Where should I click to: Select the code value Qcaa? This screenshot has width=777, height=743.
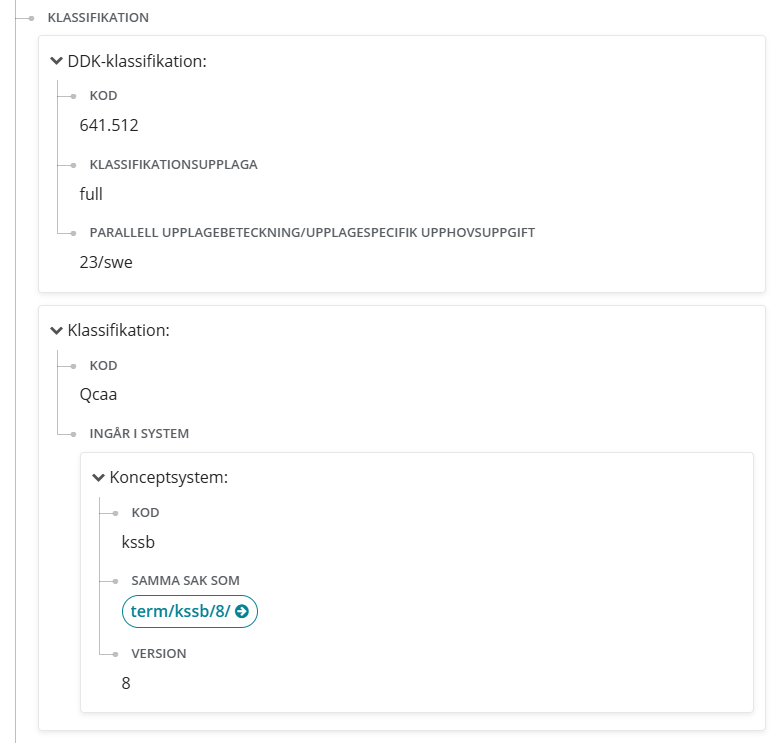pyautogui.click(x=98, y=395)
